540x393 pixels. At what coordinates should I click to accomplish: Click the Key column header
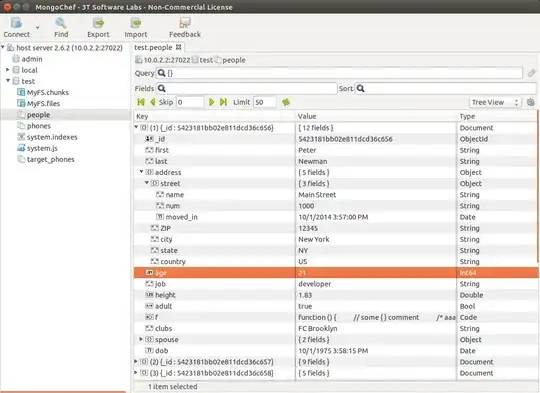pyautogui.click(x=214, y=116)
